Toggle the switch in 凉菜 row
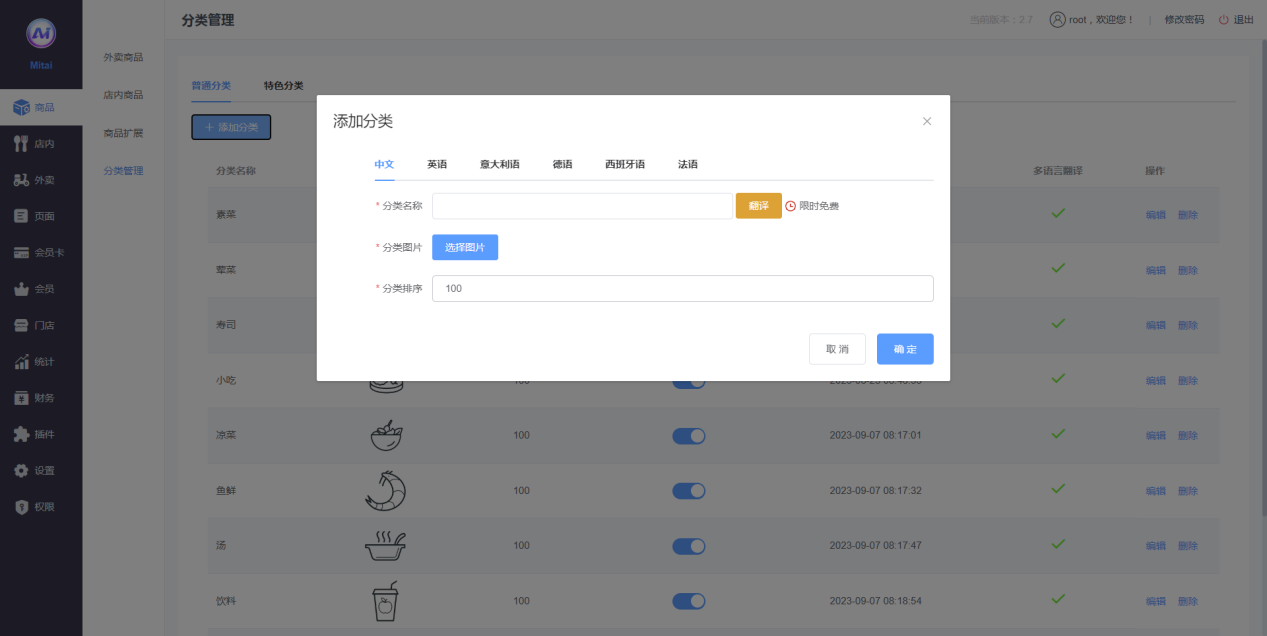 pyautogui.click(x=688, y=436)
